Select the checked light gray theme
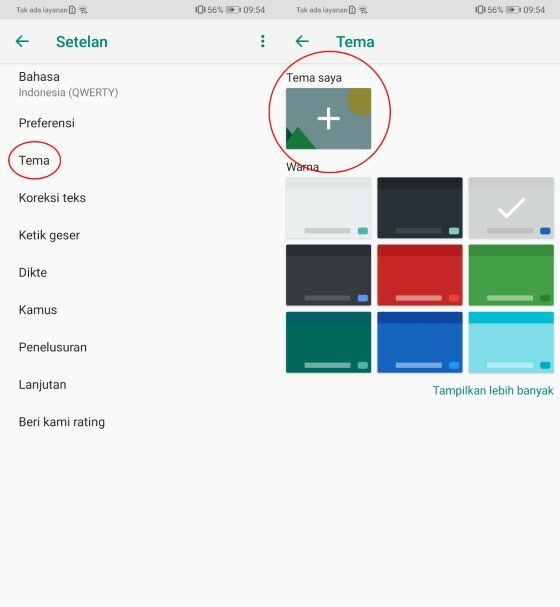This screenshot has width=560, height=607. click(x=511, y=208)
